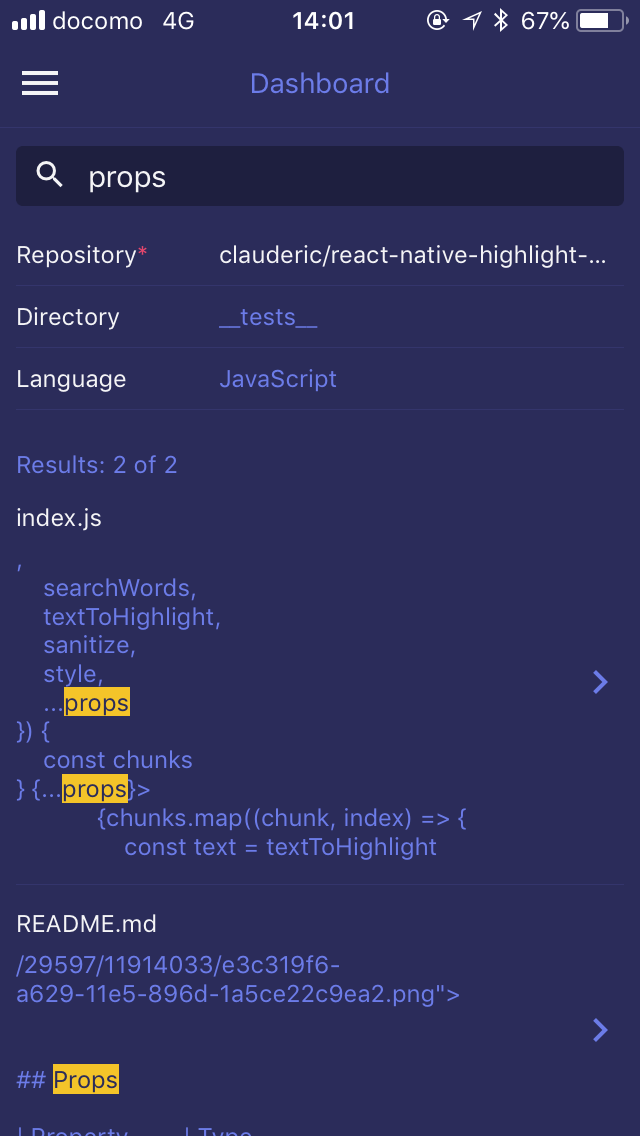Tap the rotation lock status icon
Viewport: 640px width, 1136px height.
pyautogui.click(x=437, y=20)
